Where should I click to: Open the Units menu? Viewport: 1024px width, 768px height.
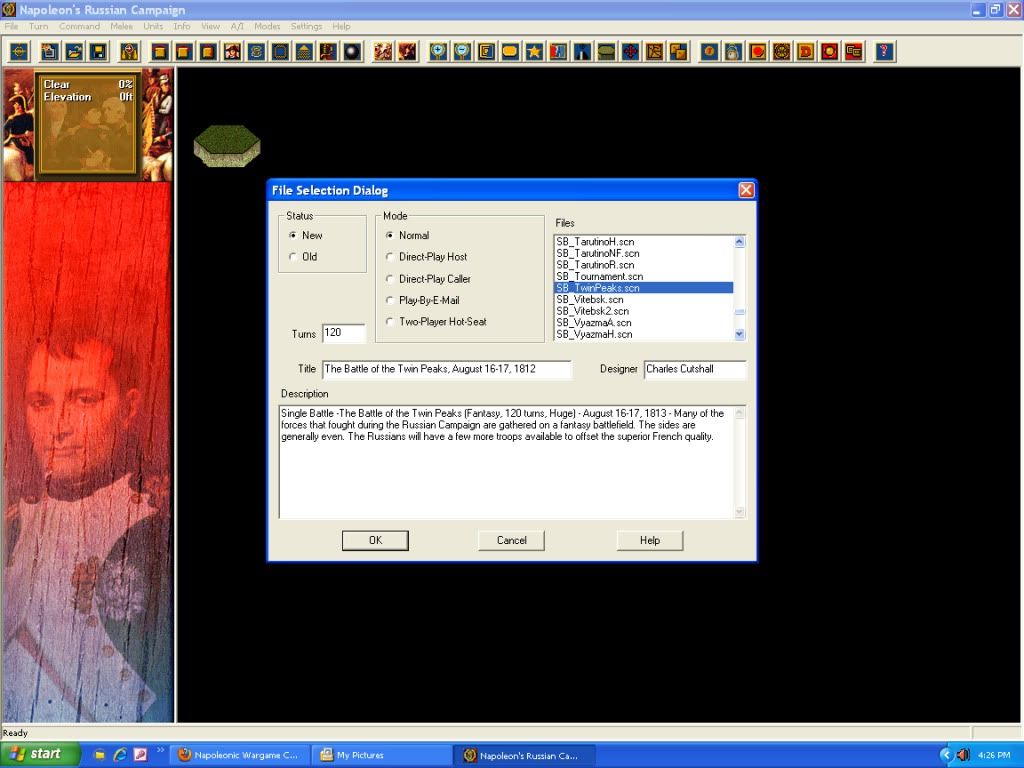click(153, 26)
